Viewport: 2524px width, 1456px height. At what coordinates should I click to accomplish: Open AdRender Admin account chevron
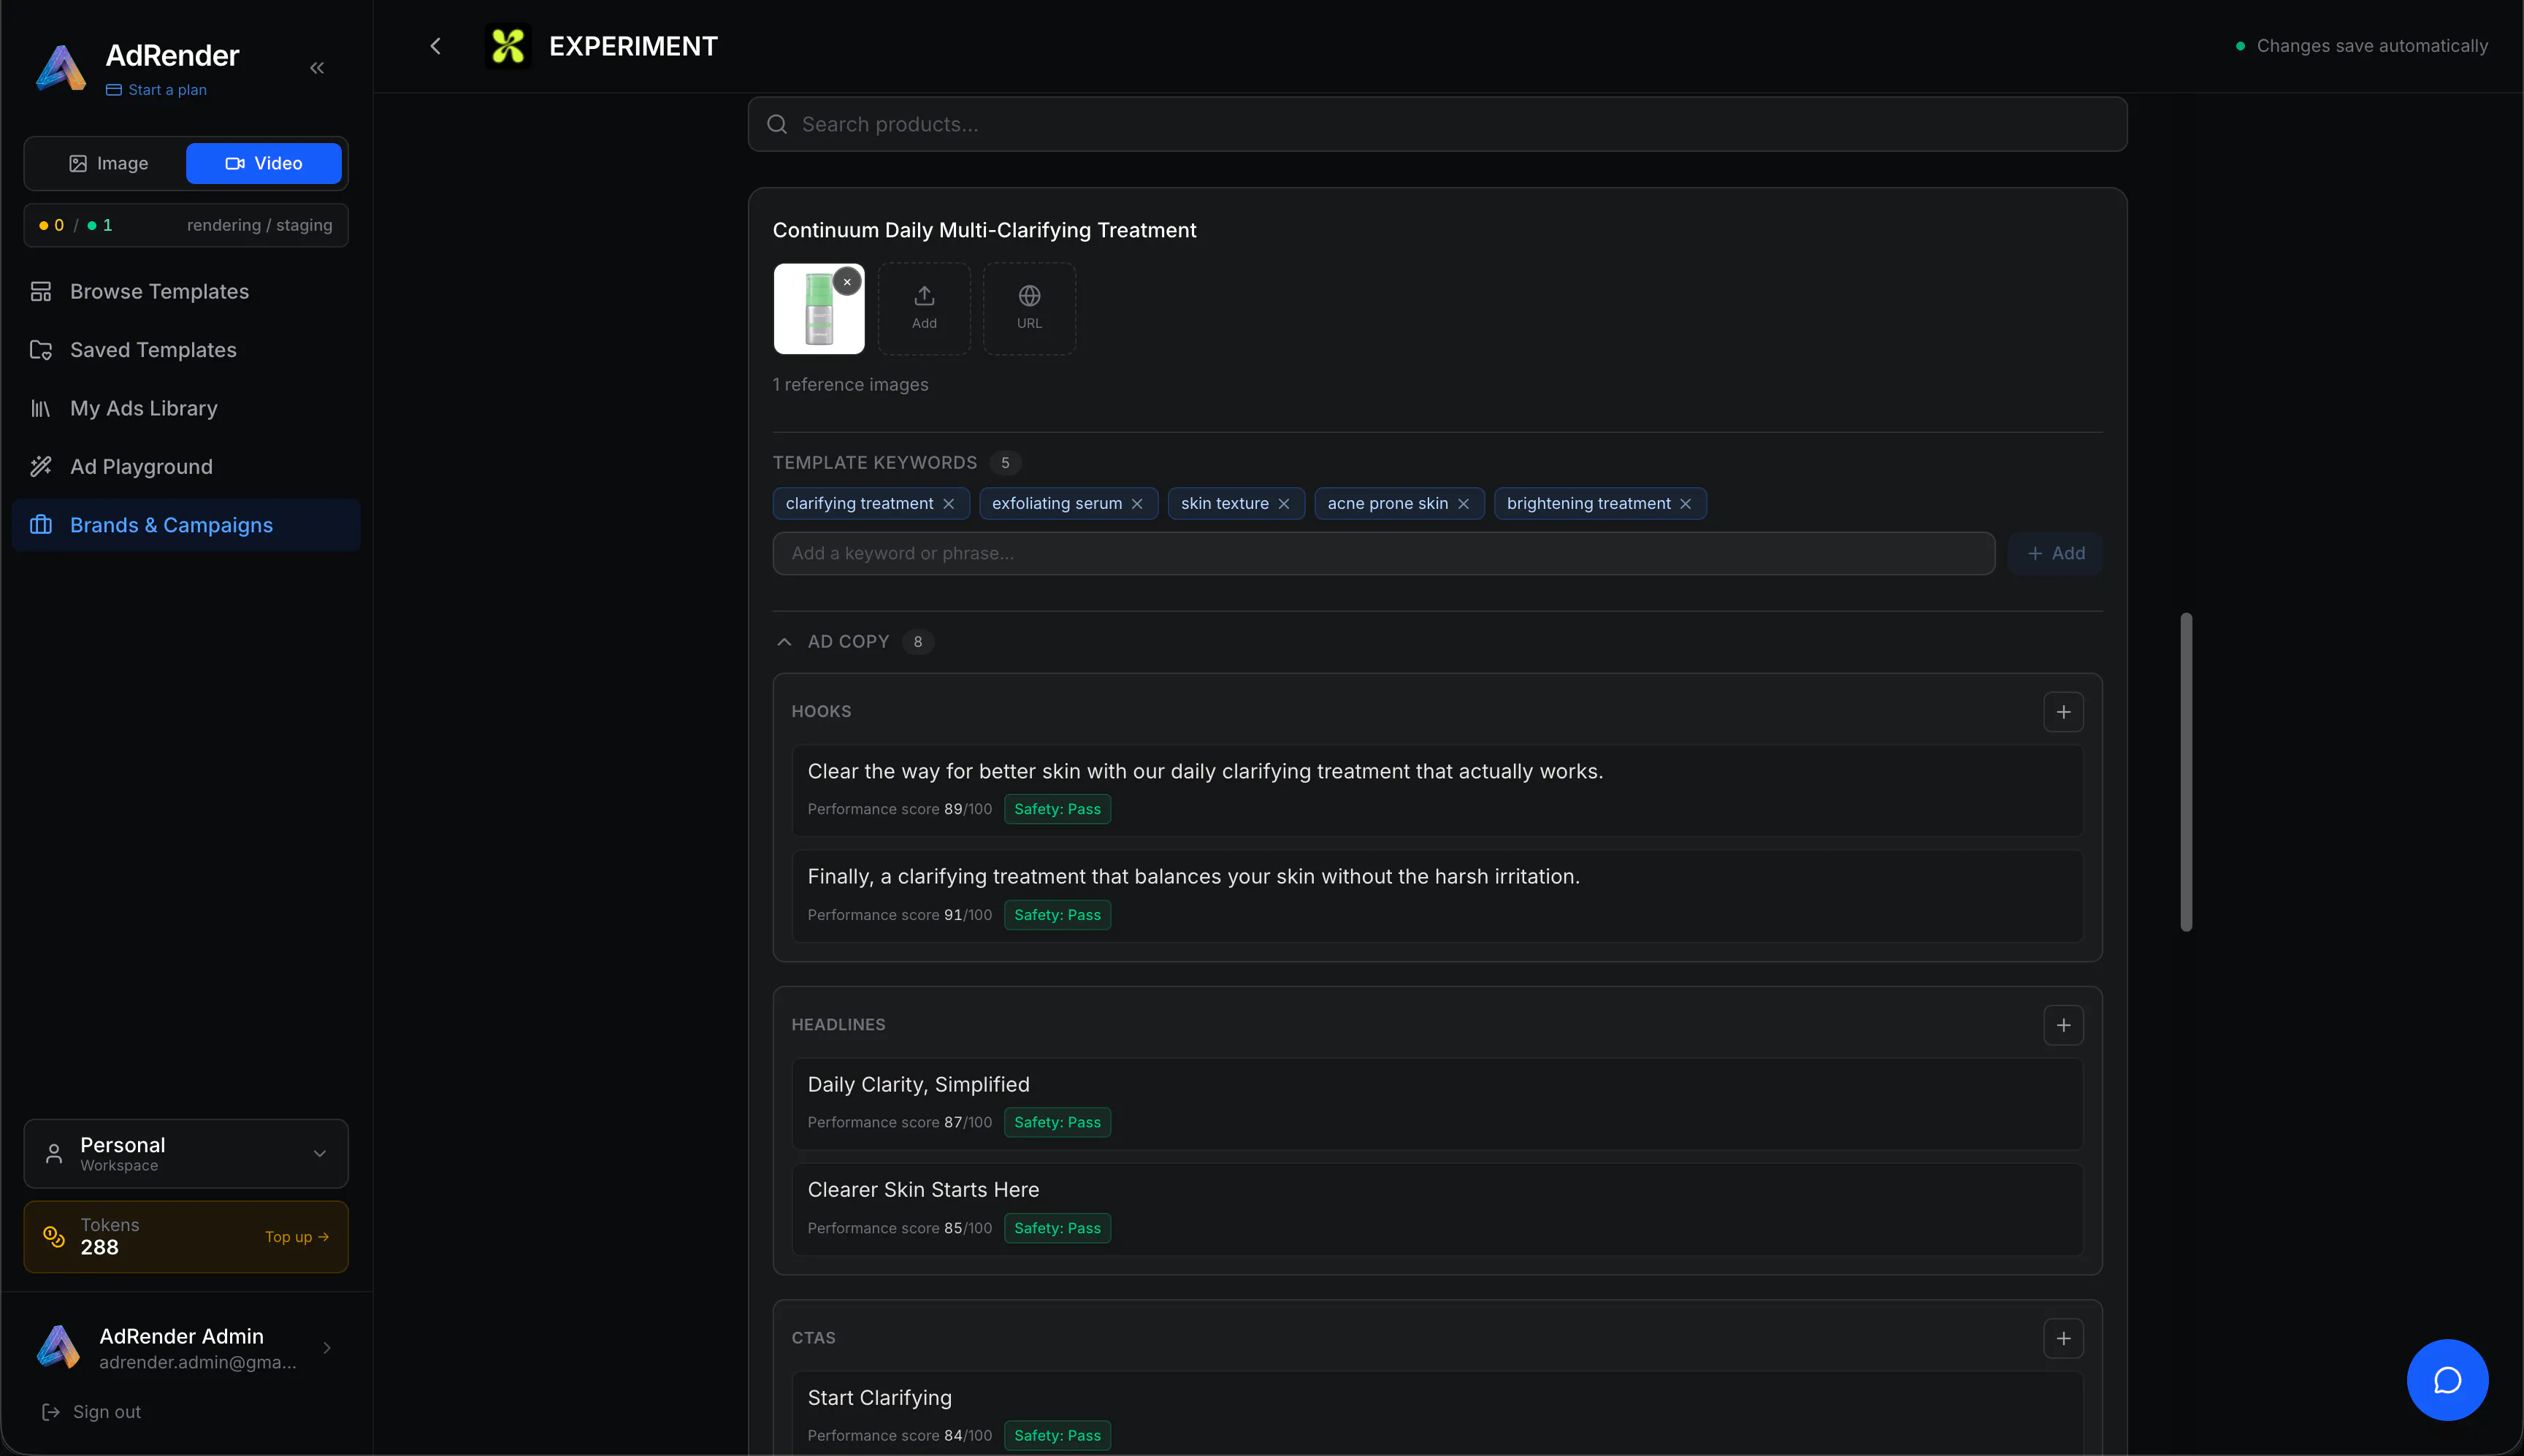[x=327, y=1348]
